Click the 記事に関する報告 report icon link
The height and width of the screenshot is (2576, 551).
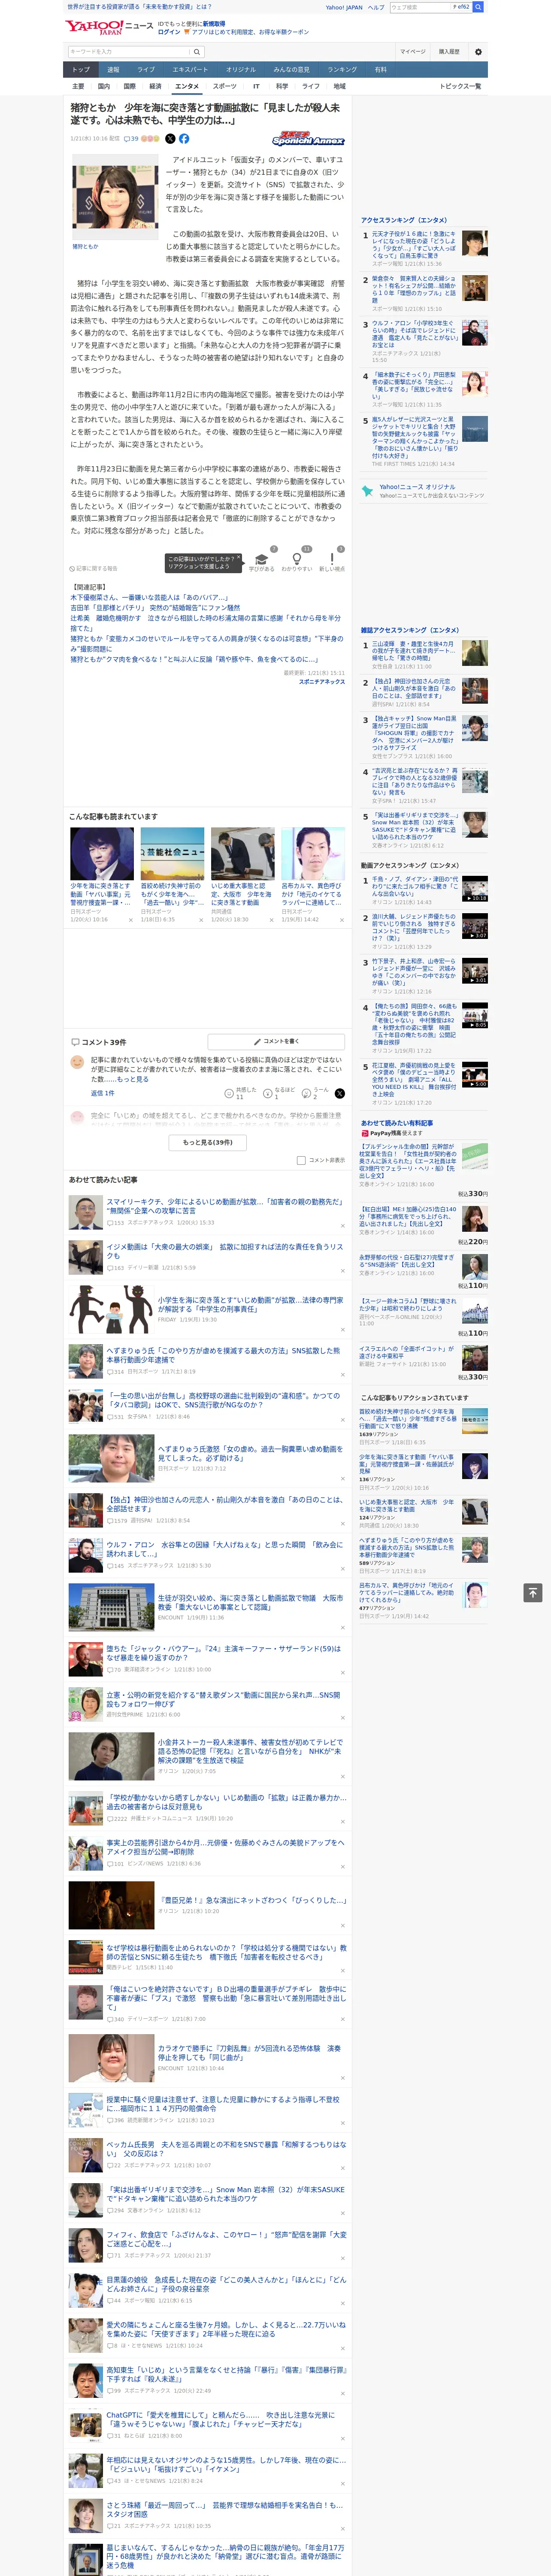[93, 568]
